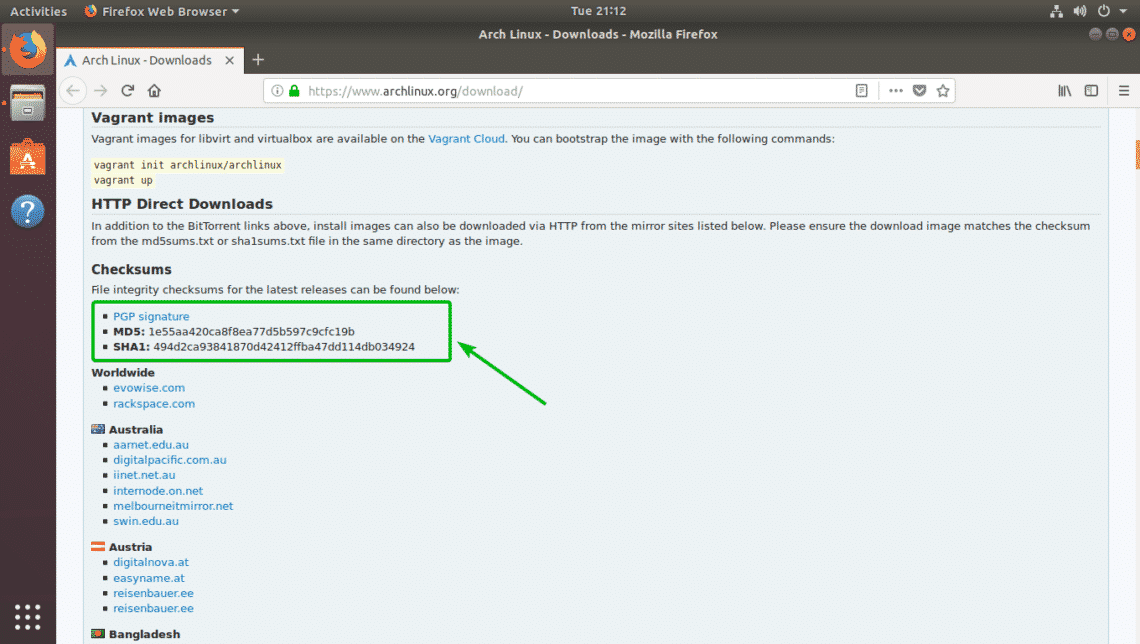Close the Arch Linux - Downloads tab
This screenshot has width=1140, height=644.
[x=230, y=60]
